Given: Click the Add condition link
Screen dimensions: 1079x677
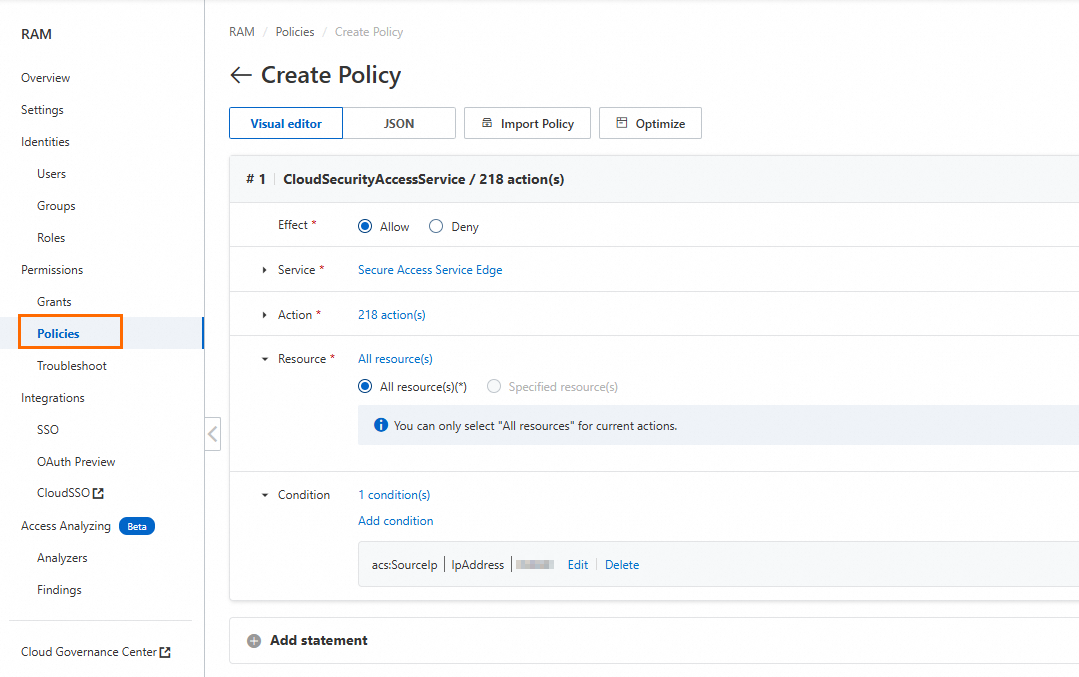Looking at the screenshot, I should point(396,521).
